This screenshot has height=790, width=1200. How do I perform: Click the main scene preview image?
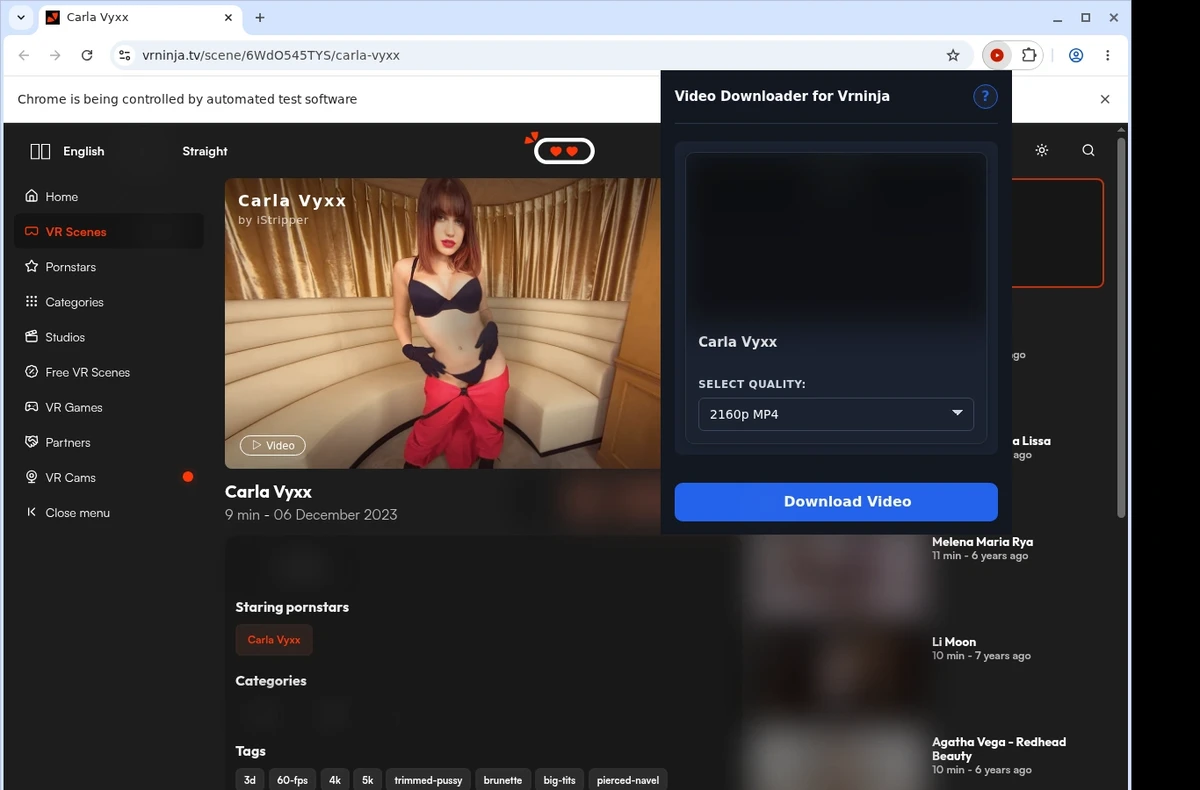pos(442,323)
